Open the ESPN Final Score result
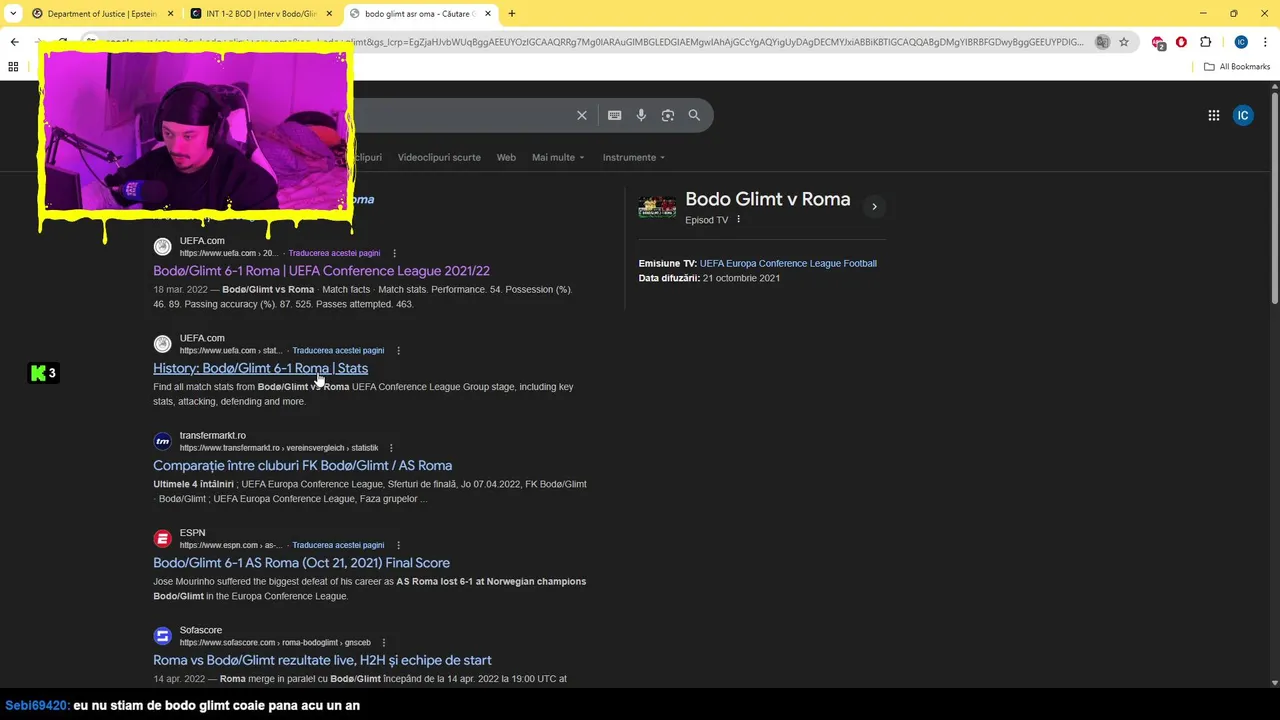 click(x=301, y=563)
